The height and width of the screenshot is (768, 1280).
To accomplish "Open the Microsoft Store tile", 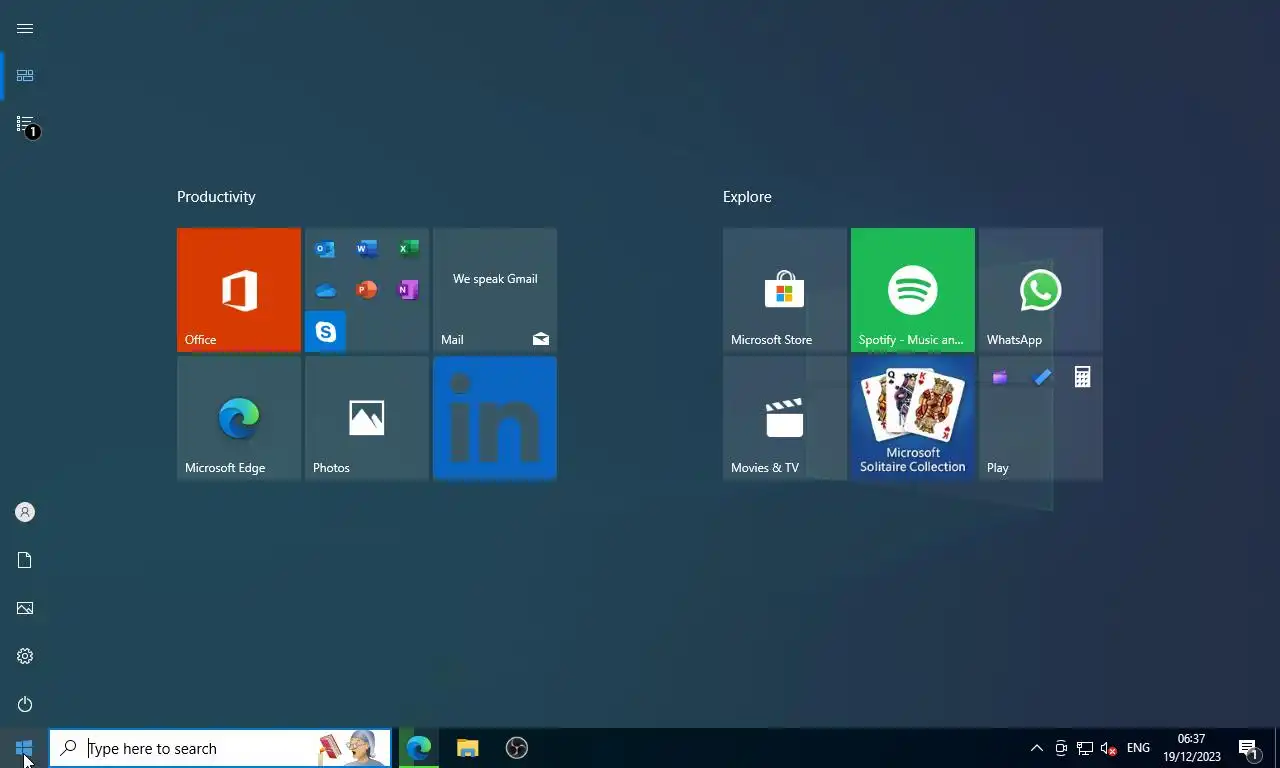I will (x=785, y=290).
